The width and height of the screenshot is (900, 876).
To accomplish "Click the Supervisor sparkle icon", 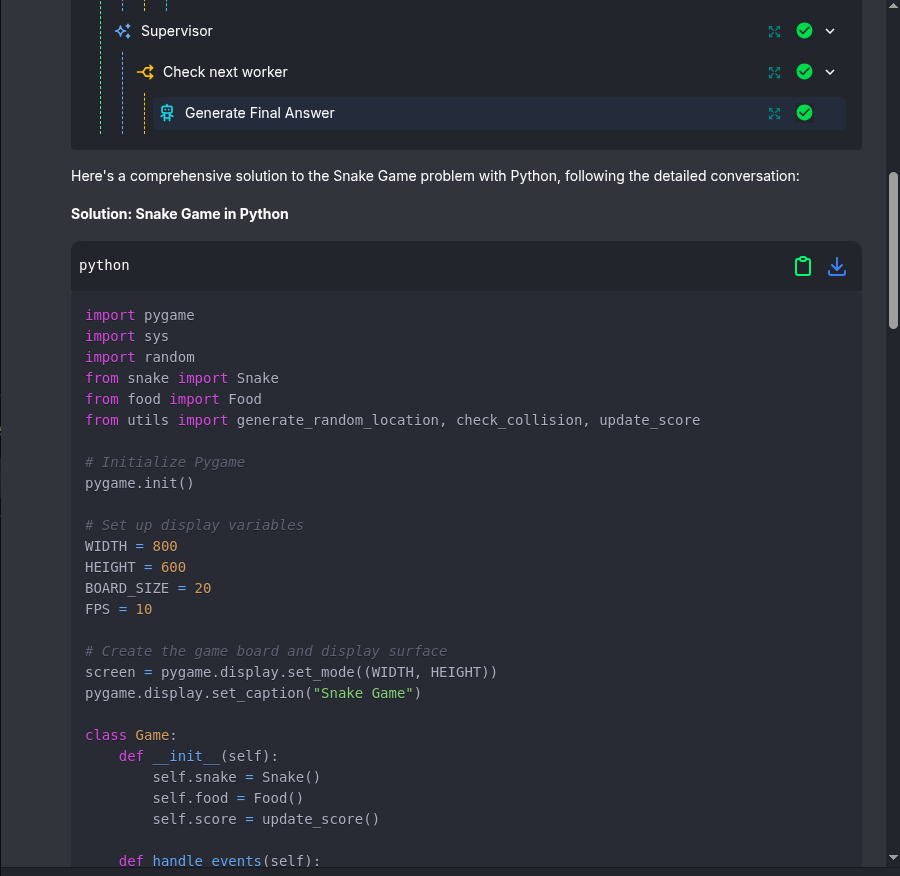I will [x=123, y=31].
